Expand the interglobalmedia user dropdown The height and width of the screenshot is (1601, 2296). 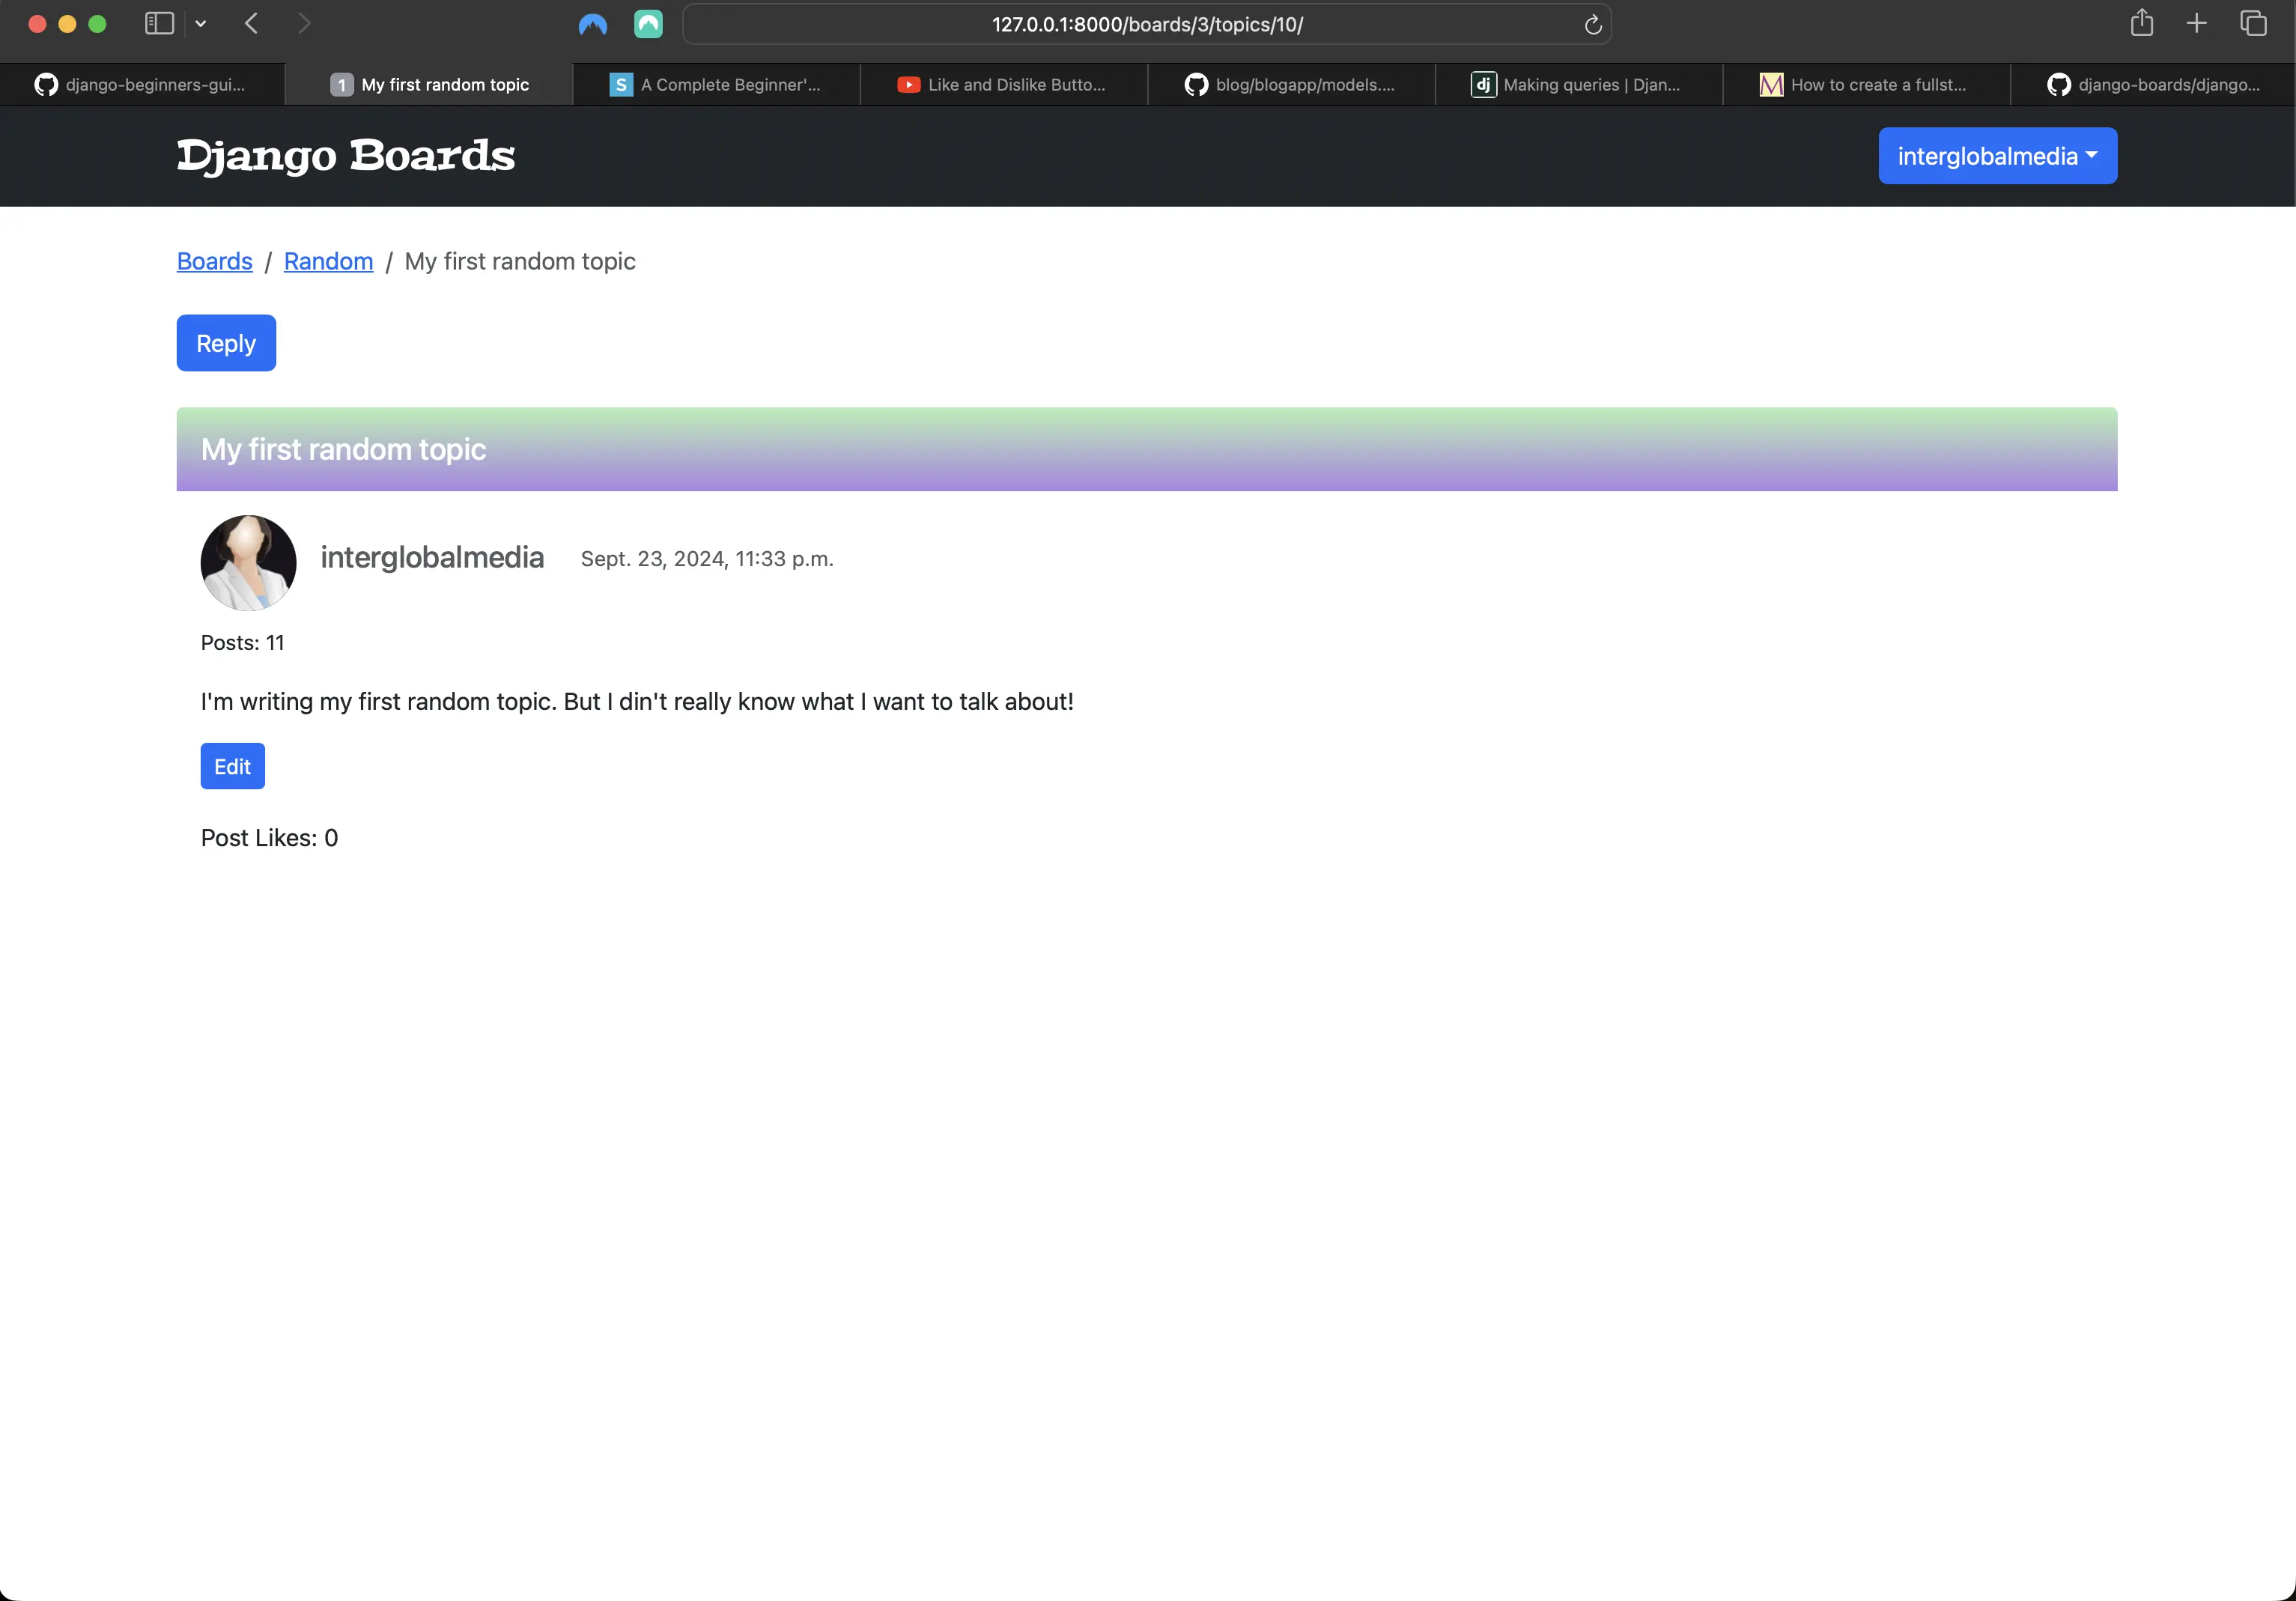point(1997,156)
